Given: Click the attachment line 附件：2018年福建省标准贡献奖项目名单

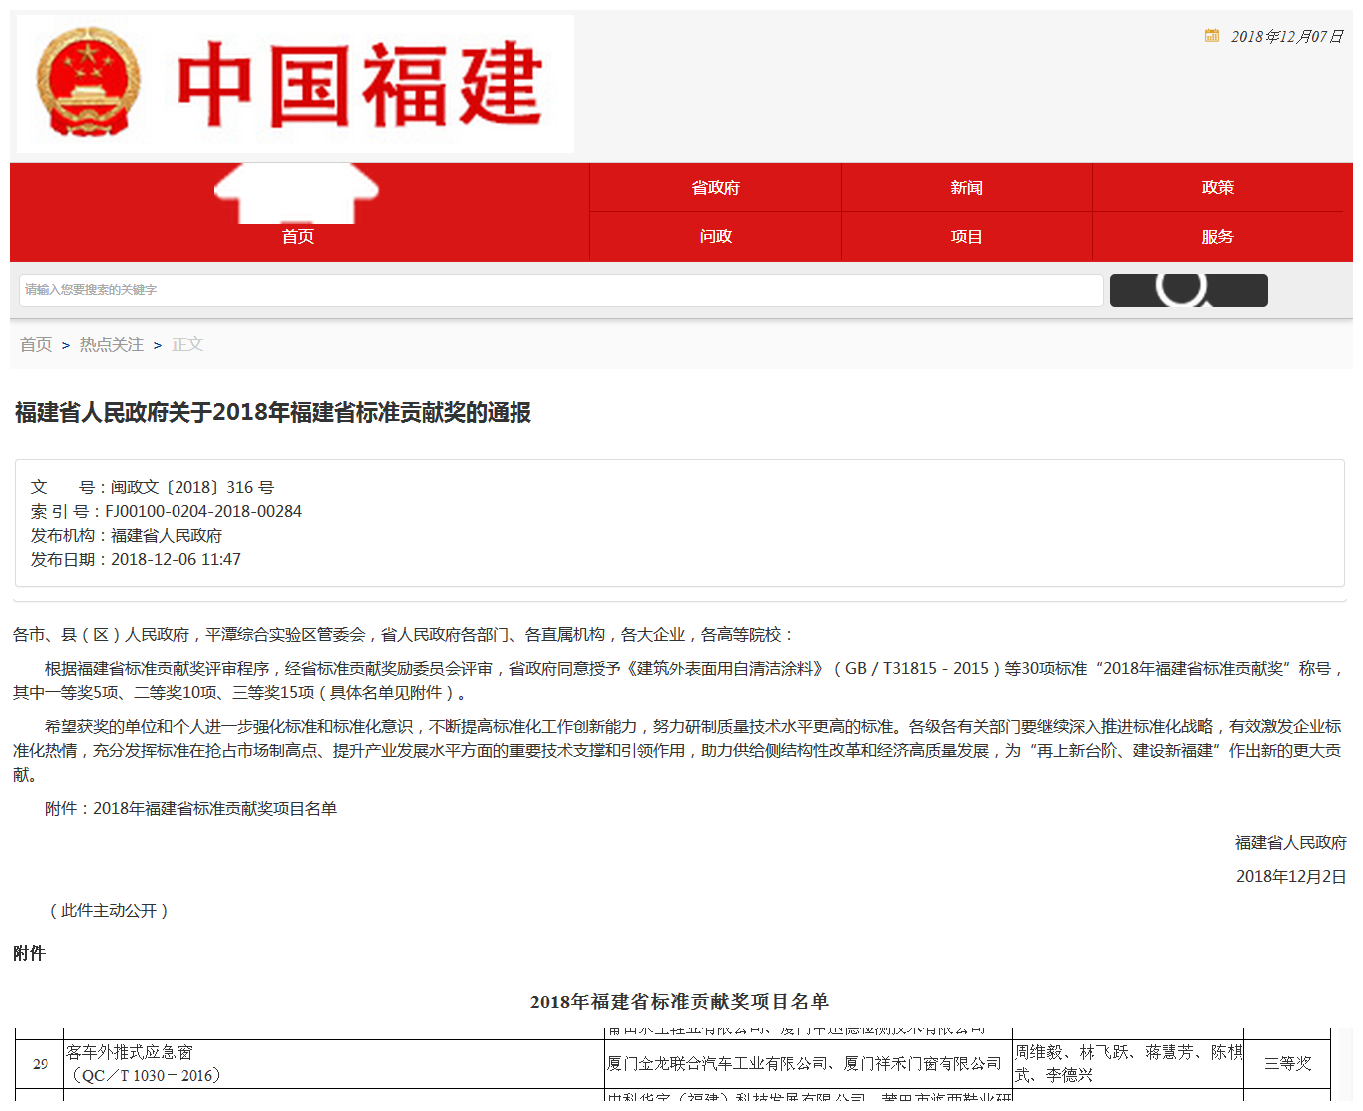Looking at the screenshot, I should (x=191, y=808).
